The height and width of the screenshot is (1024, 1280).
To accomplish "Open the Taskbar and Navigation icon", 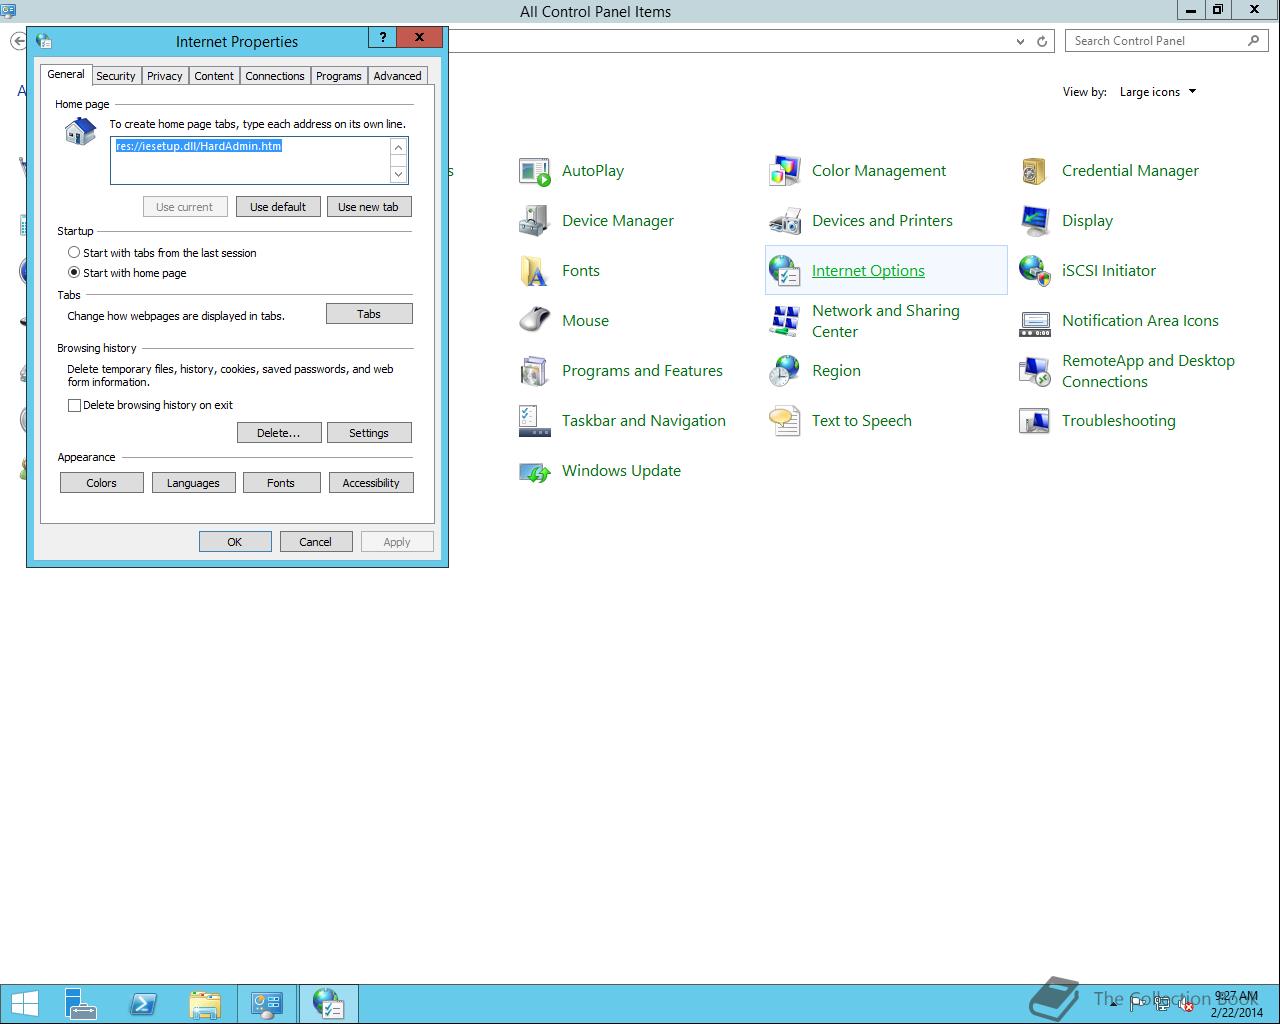I will click(535, 421).
